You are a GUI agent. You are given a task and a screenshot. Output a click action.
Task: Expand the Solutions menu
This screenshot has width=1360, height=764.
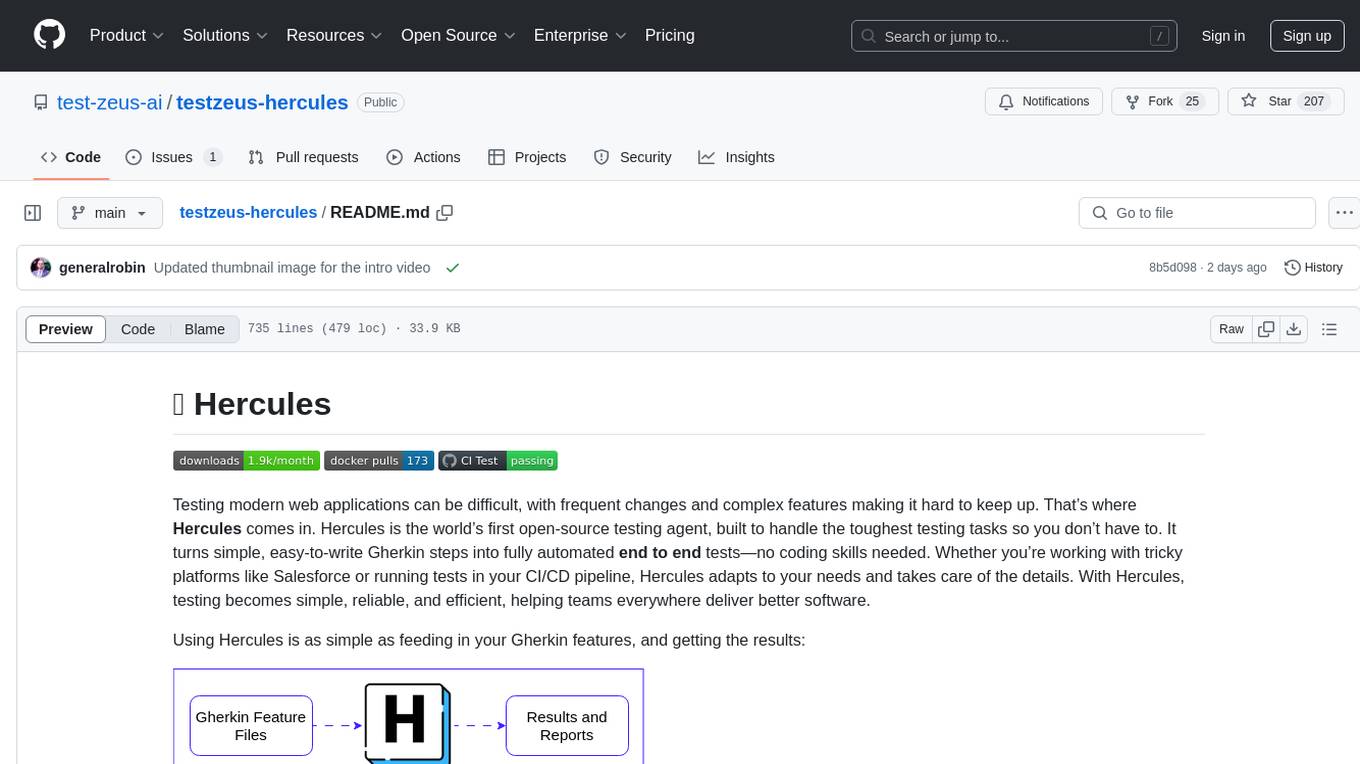pyautogui.click(x=225, y=35)
